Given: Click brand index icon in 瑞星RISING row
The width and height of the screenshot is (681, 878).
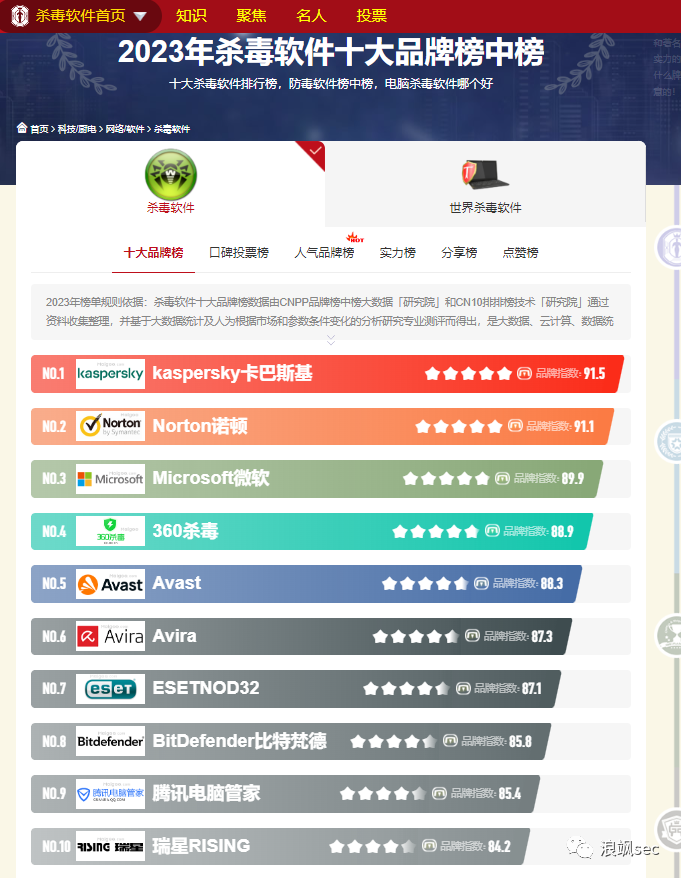Looking at the screenshot, I should point(429,846).
